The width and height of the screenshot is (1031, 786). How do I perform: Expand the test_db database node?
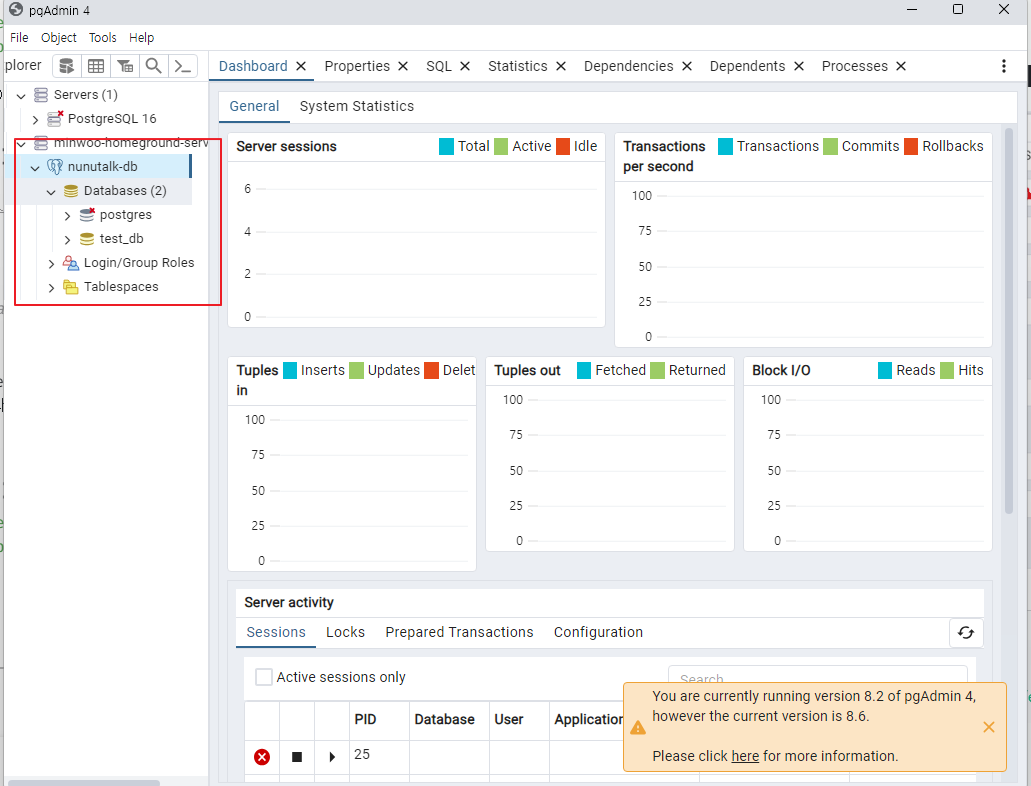67,240
